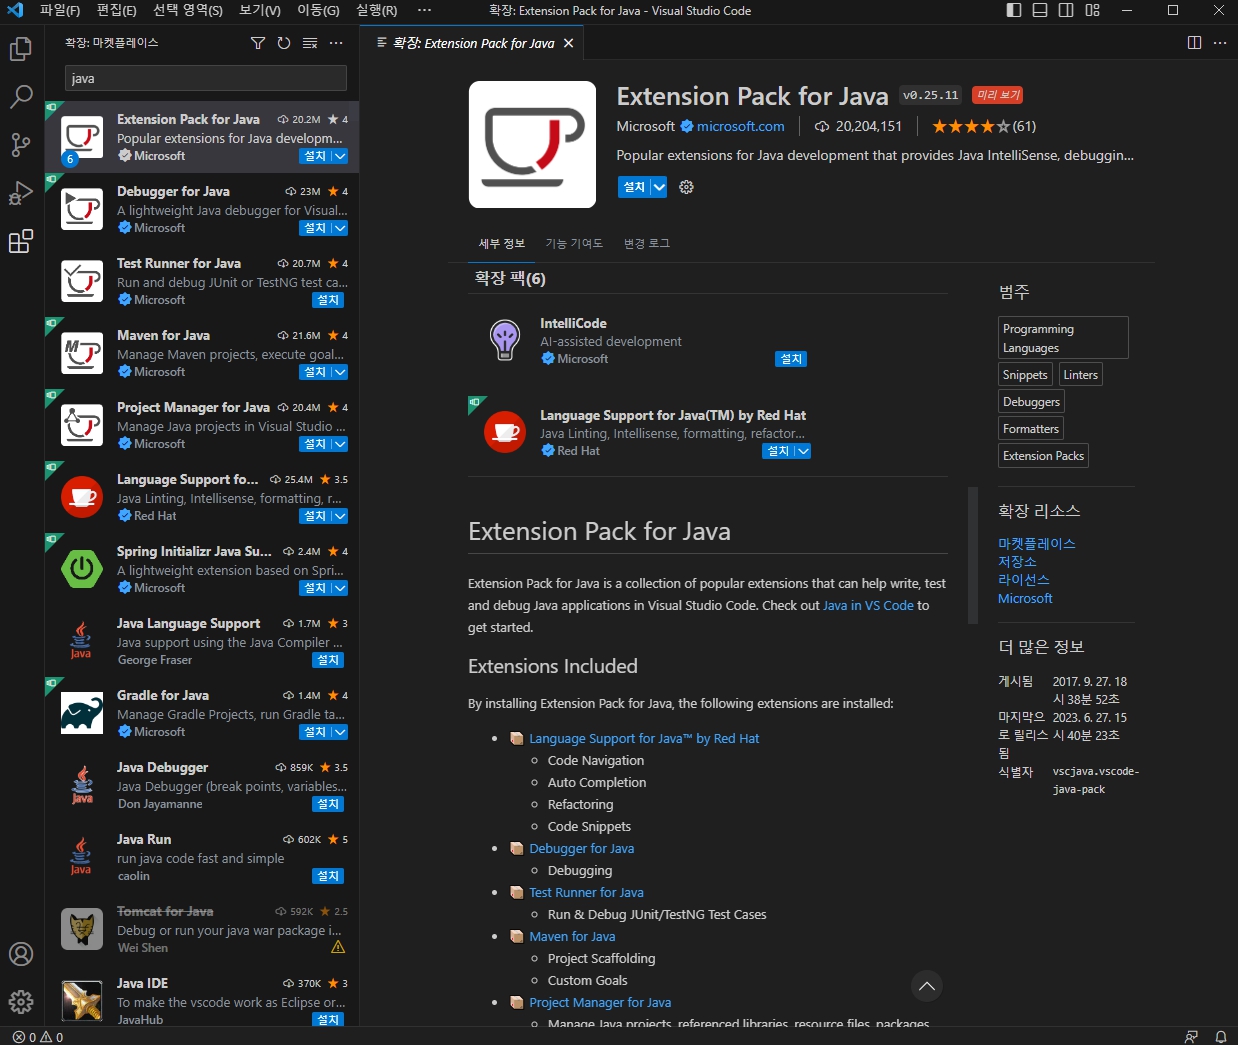Image resolution: width=1238 pixels, height=1045 pixels.
Task: Click the Extension Pack for Java large logo
Action: [x=532, y=144]
